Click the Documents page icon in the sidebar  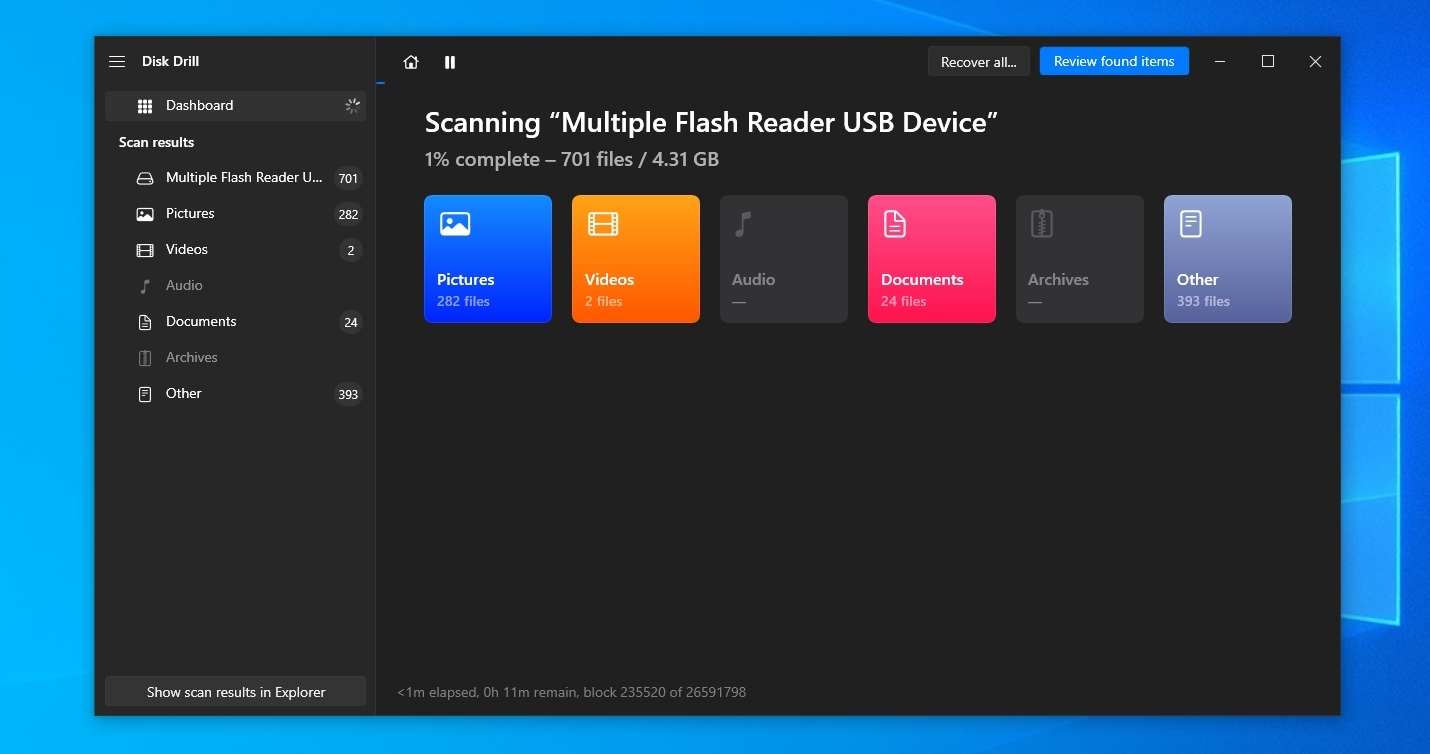pyautogui.click(x=145, y=322)
